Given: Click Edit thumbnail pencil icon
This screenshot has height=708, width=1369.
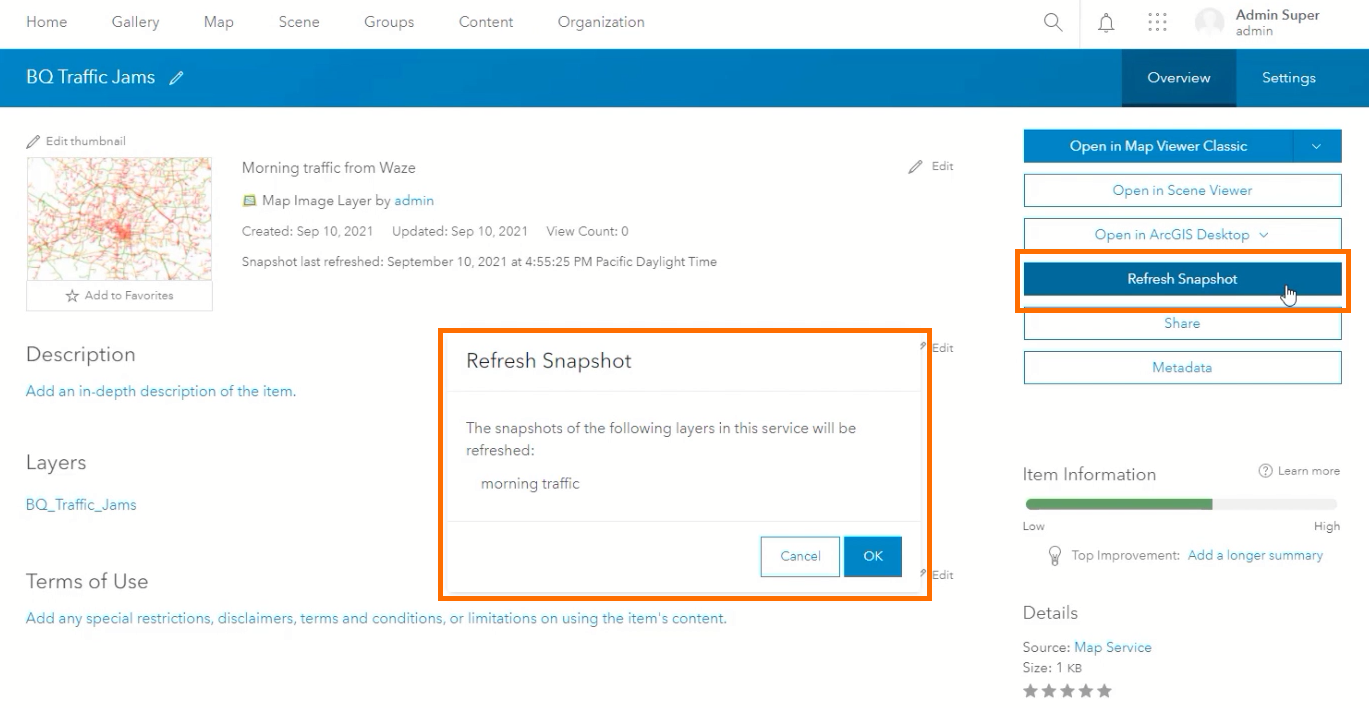Looking at the screenshot, I should click(x=34, y=141).
